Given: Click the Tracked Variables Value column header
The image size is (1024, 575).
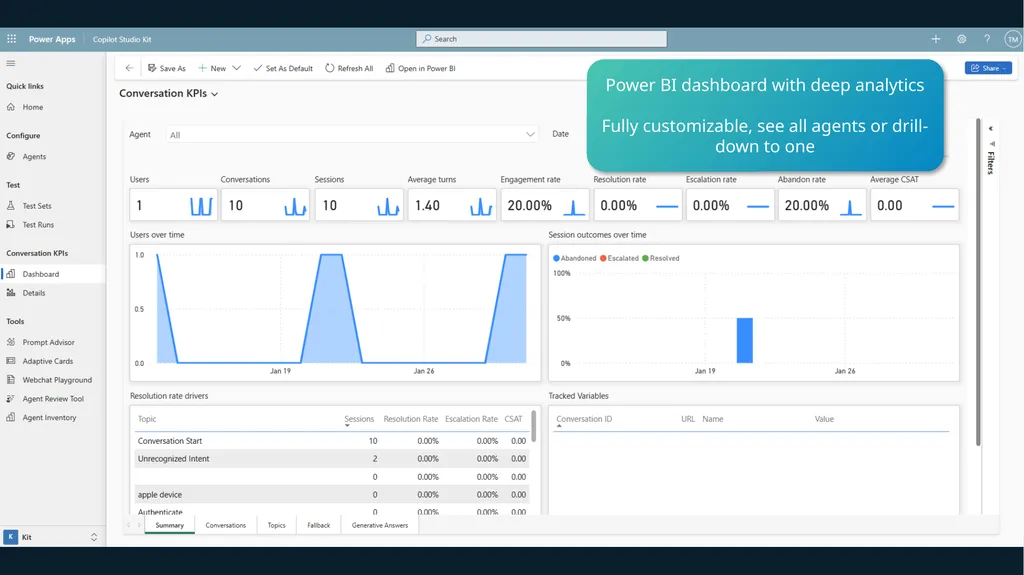Looking at the screenshot, I should 824,419.
